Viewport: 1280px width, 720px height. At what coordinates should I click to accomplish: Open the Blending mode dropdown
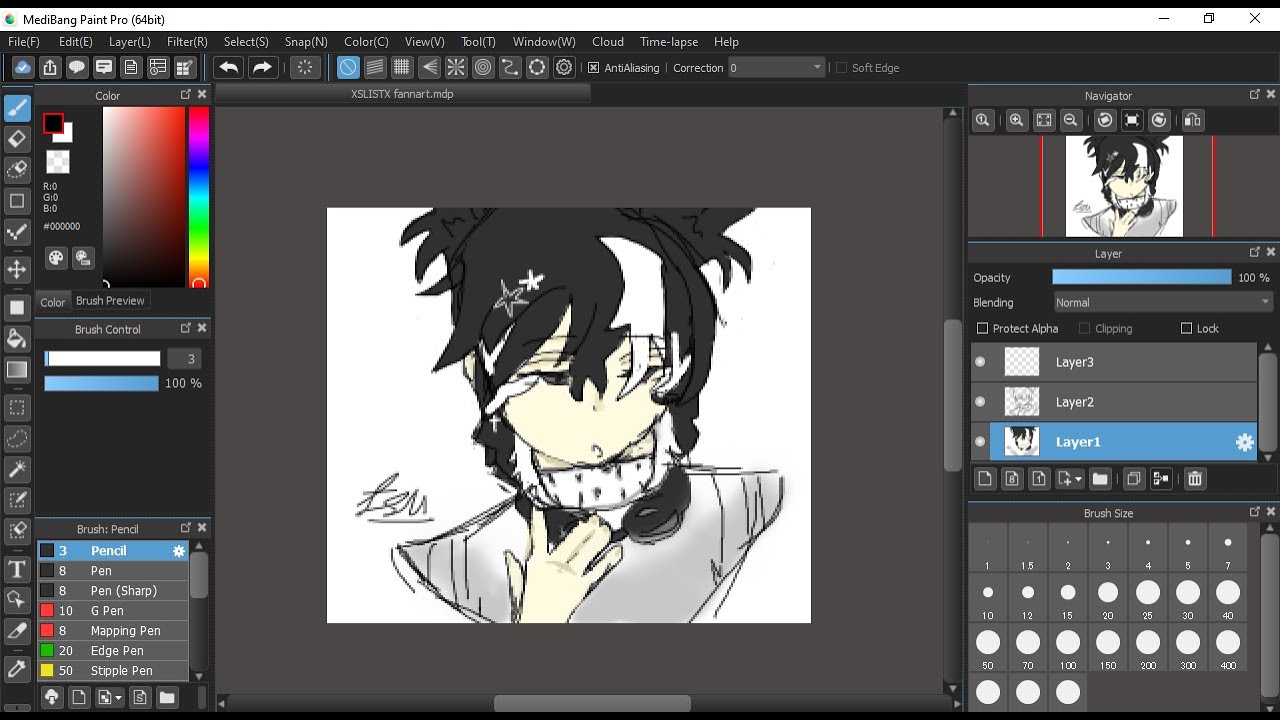coord(1164,302)
